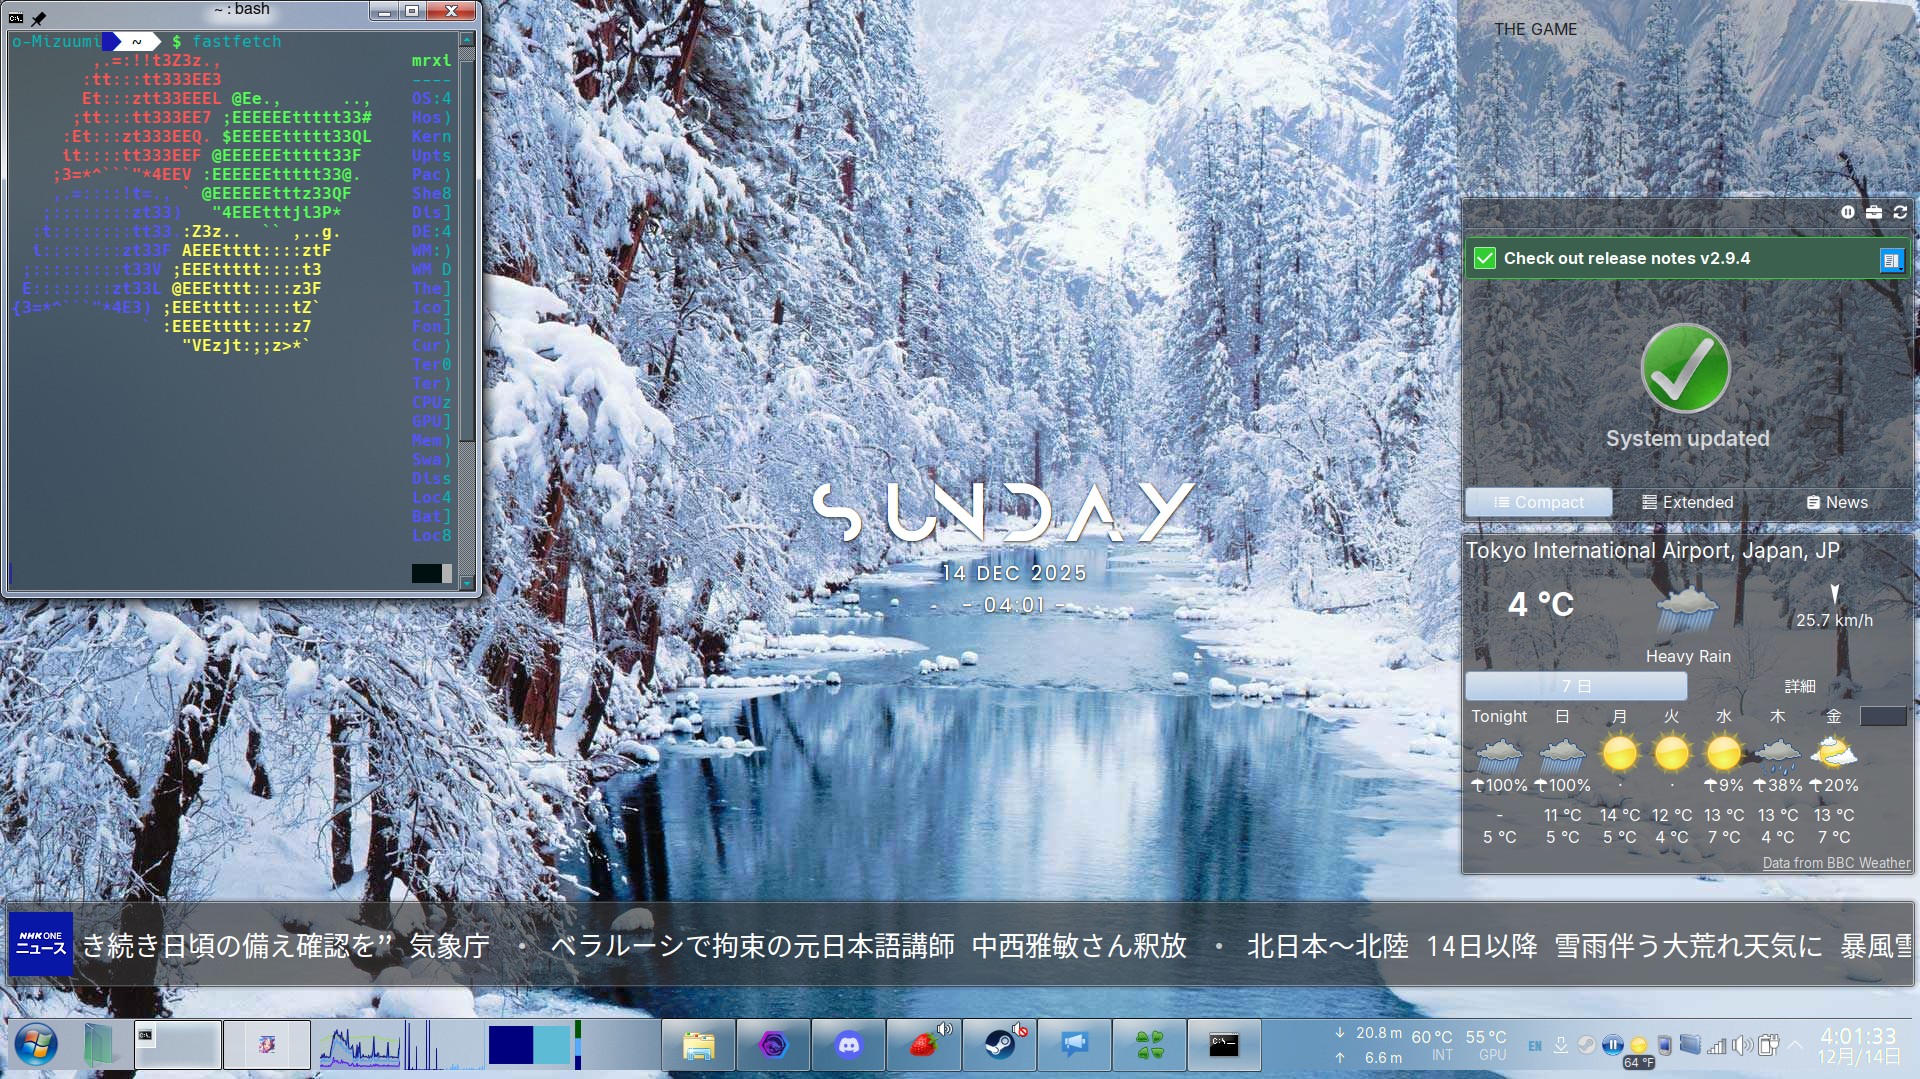Click the volume speaker tray icon
1920x1079 pixels.
point(1743,1045)
